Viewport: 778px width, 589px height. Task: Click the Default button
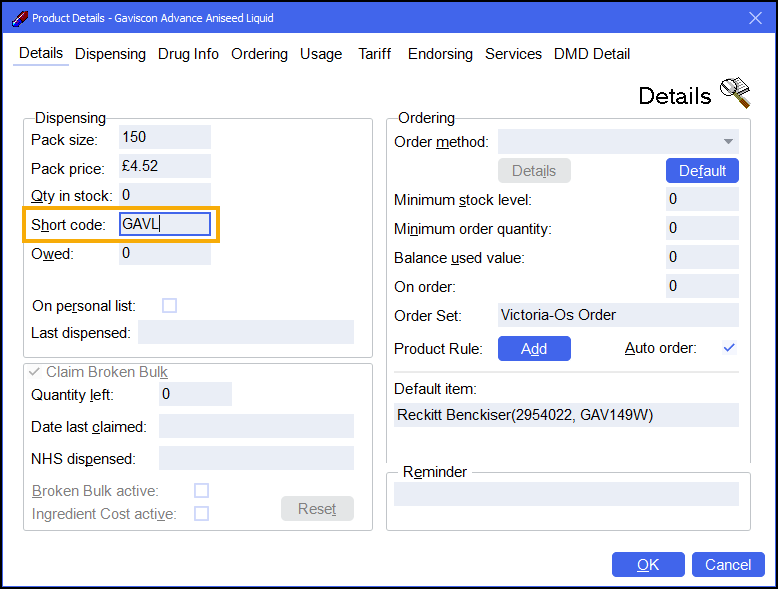tap(702, 171)
